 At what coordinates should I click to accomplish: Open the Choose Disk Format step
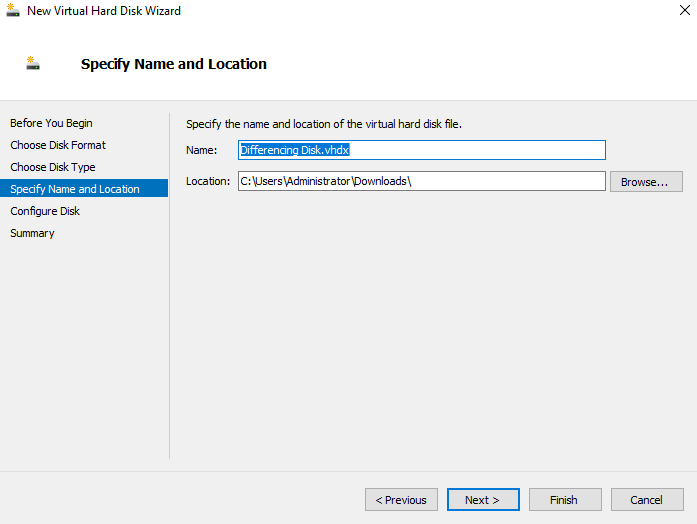coord(58,145)
